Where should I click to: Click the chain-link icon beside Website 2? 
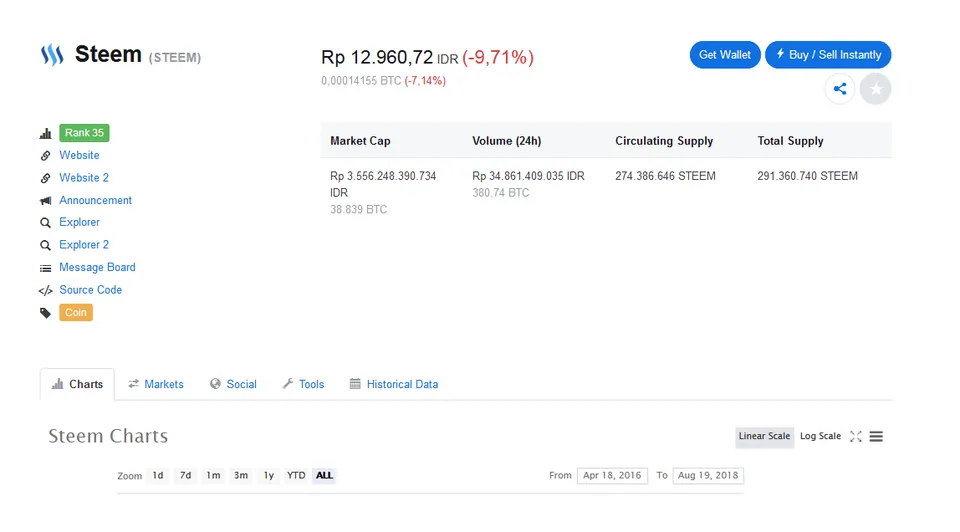coord(45,178)
